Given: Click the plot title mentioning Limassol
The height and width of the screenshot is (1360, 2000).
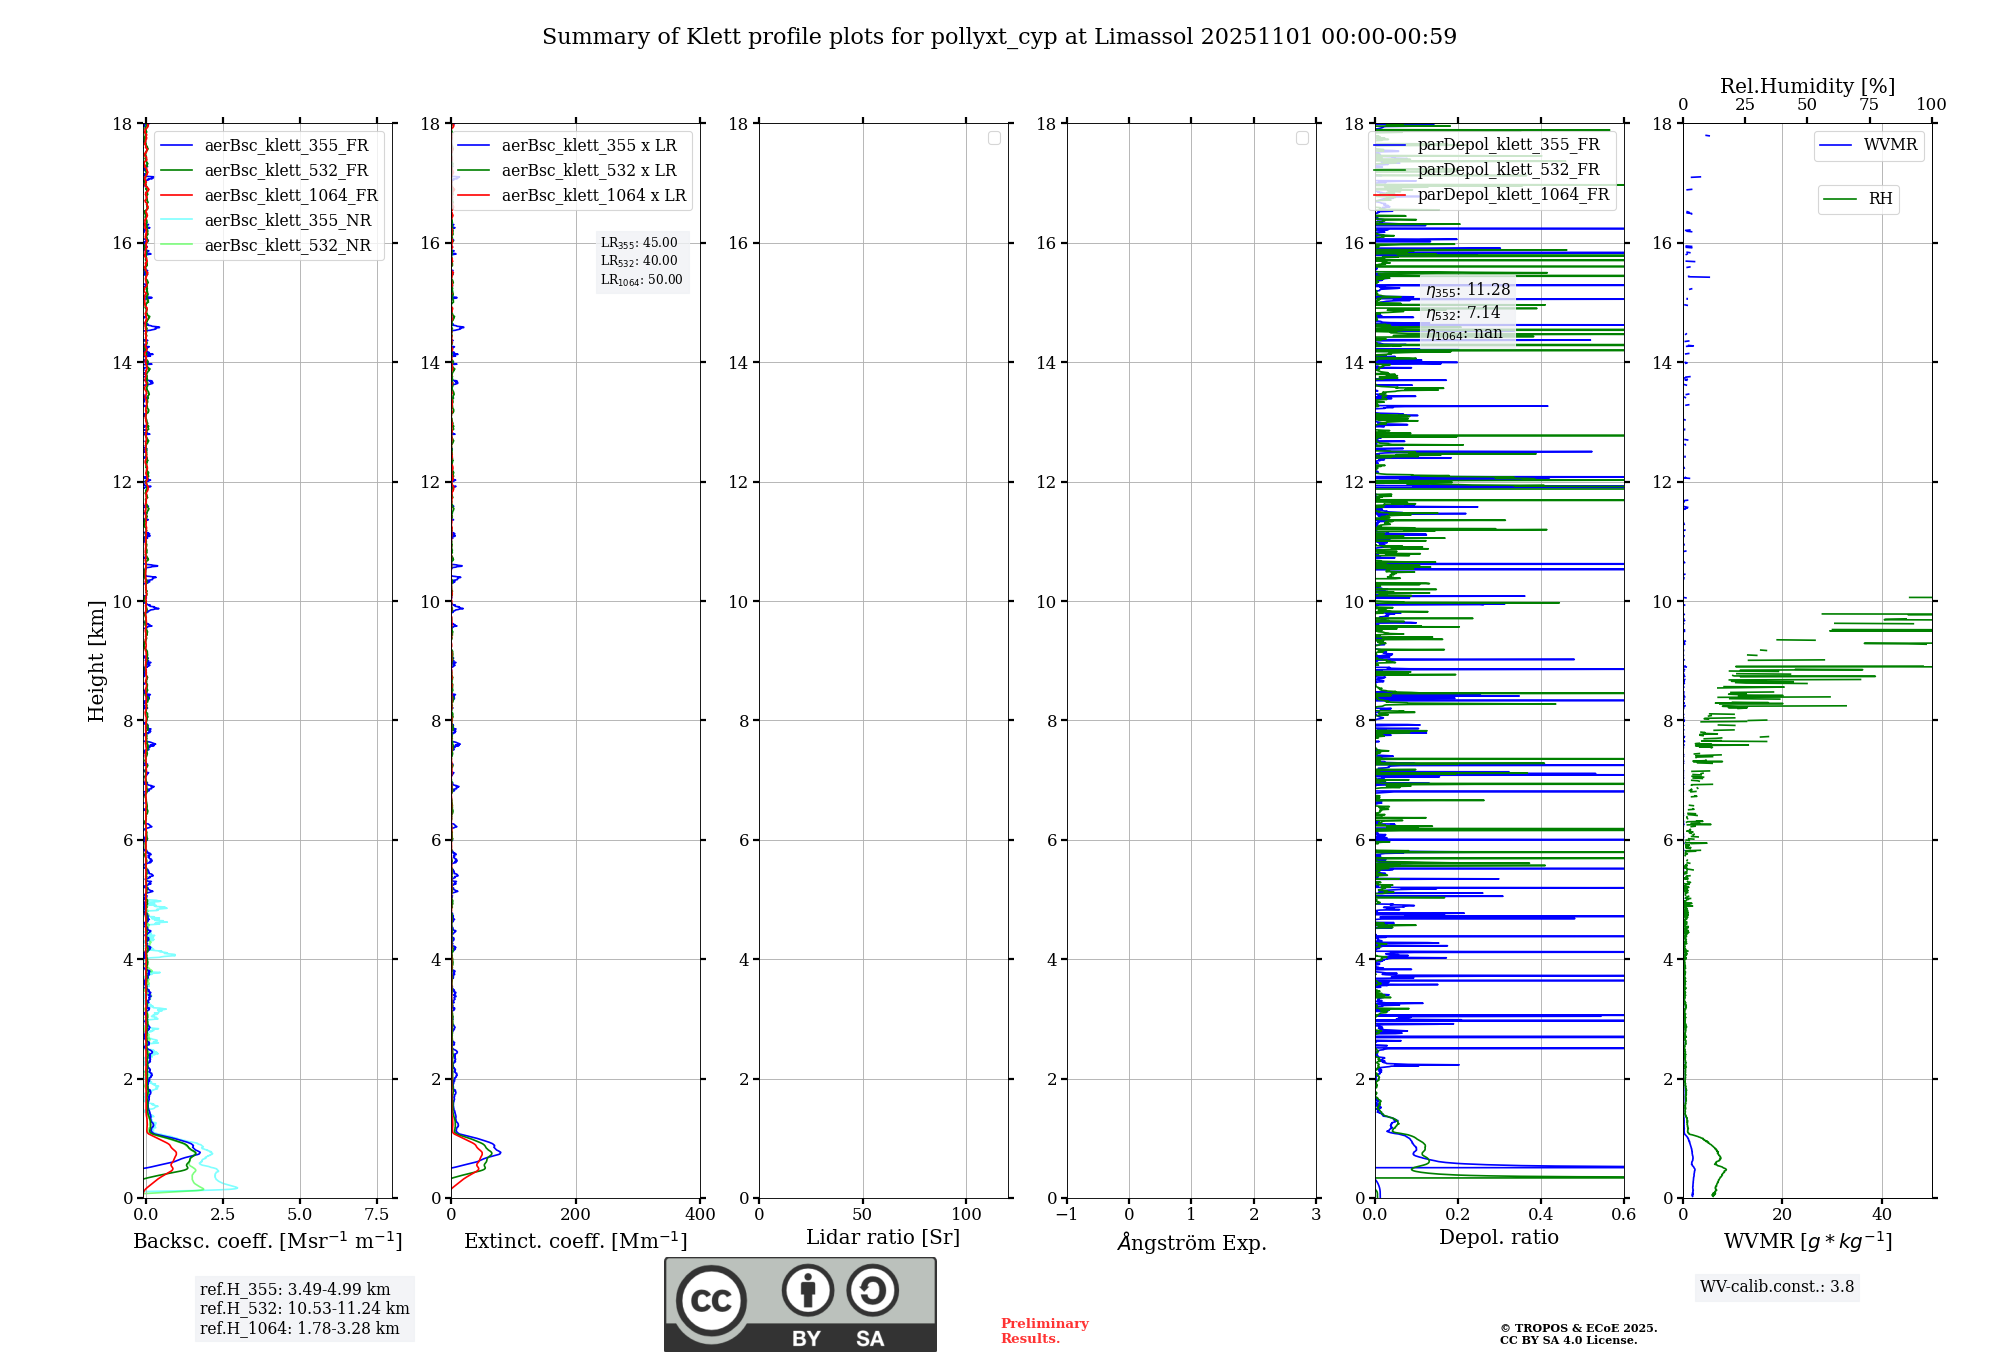Looking at the screenshot, I should click(999, 37).
